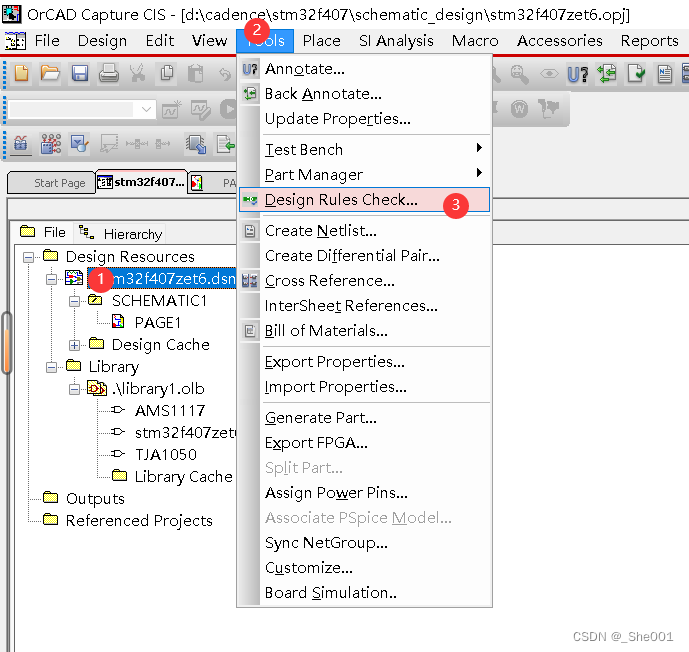Click the Undo arrow icon

225,74
